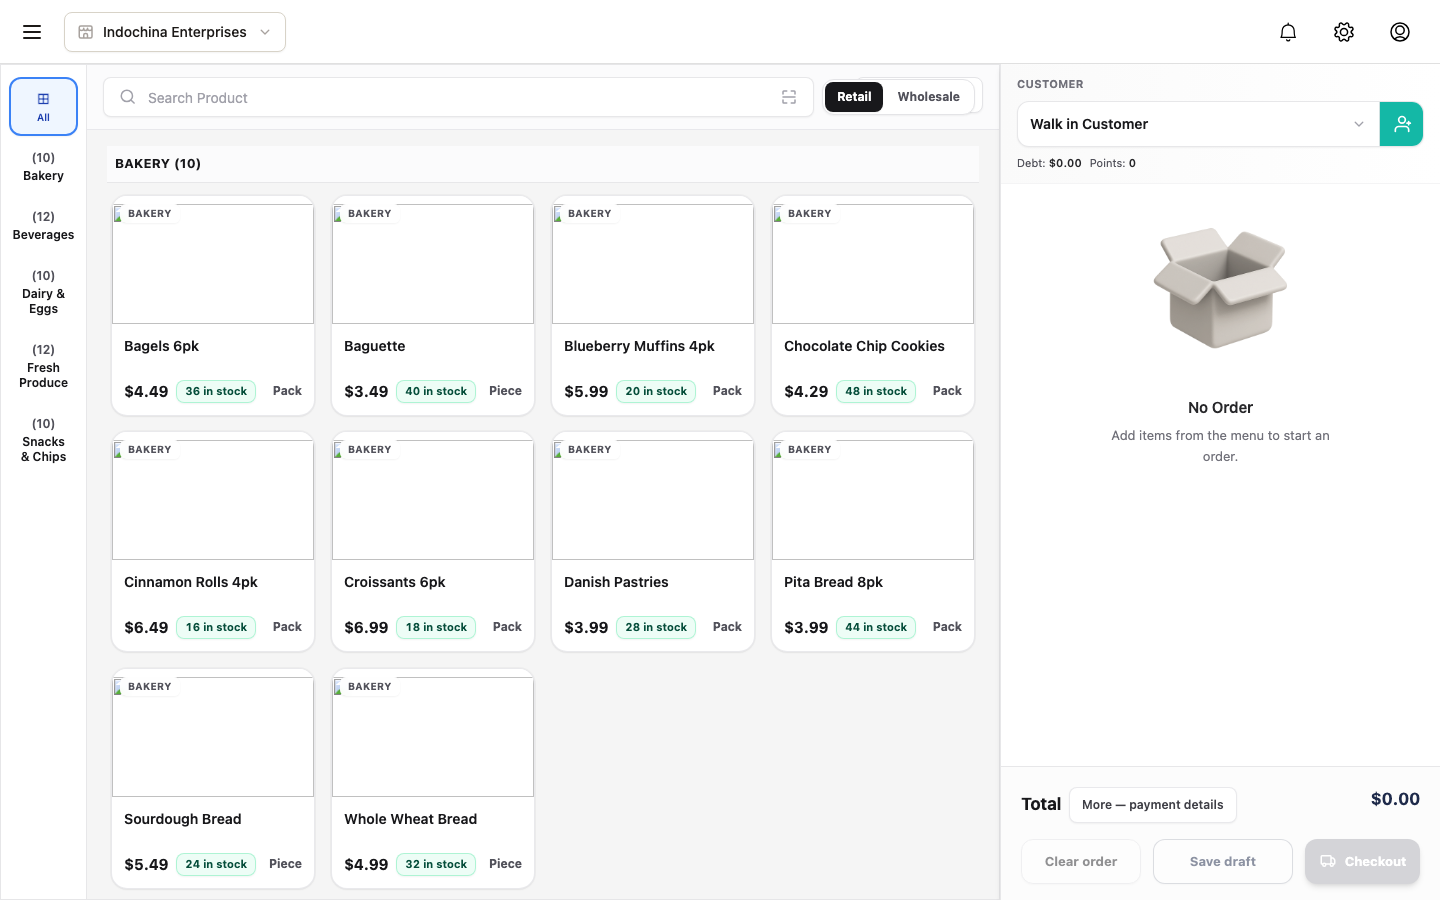Filter by the Beverages category
The height and width of the screenshot is (900, 1440).
[43, 226]
